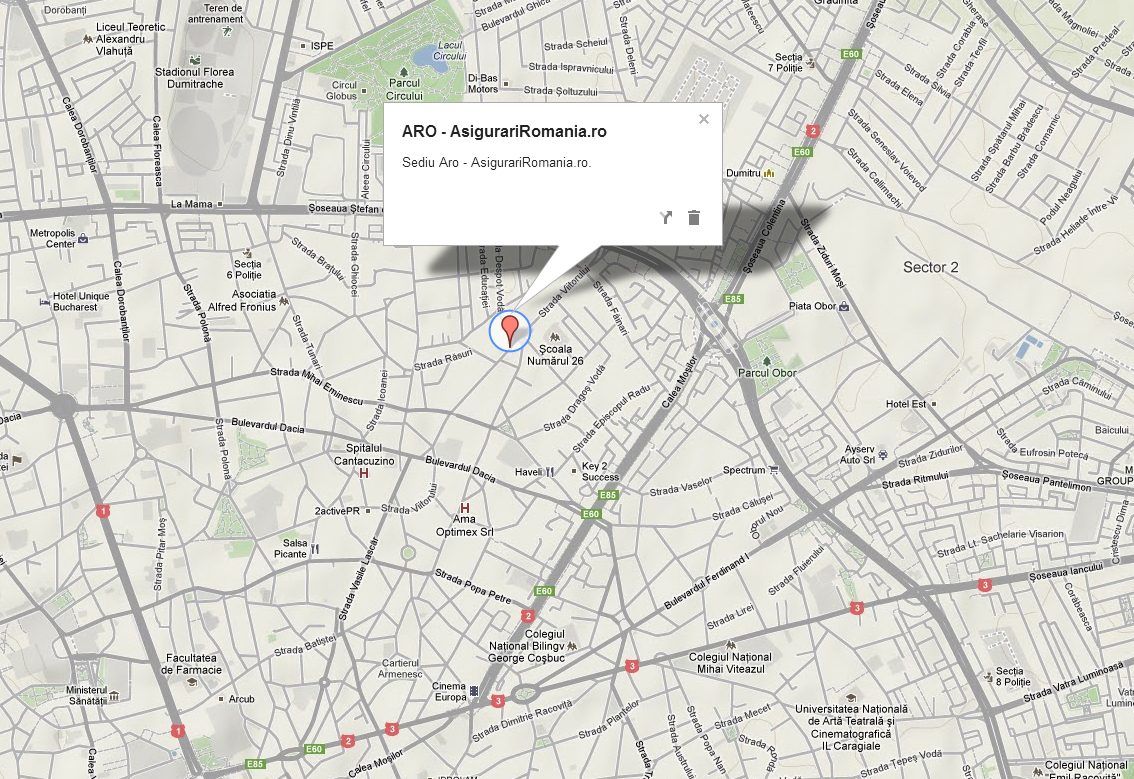Select the Spitalul Cantacuzino hospital icon
The height and width of the screenshot is (779, 1134).
tap(364, 473)
